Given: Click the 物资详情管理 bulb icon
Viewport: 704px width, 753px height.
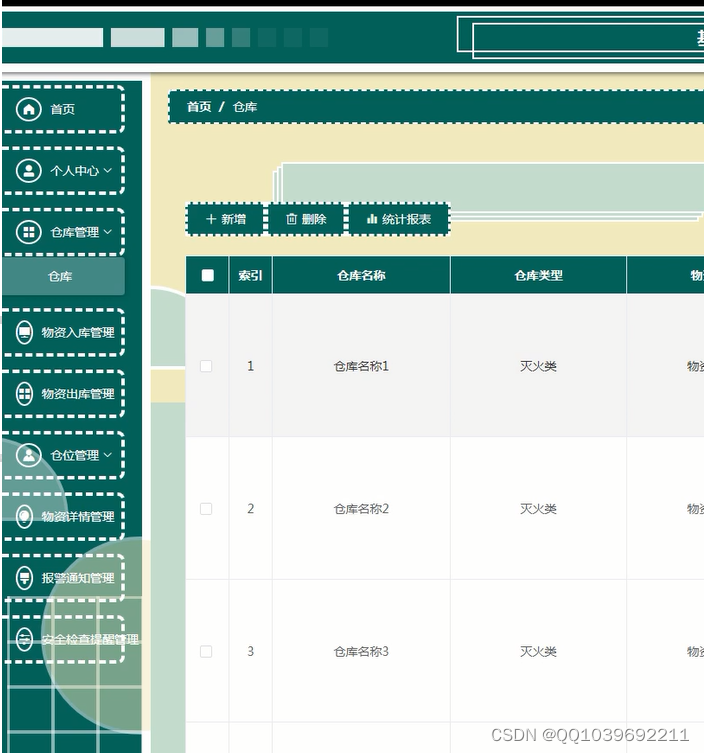Looking at the screenshot, I should pyautogui.click(x=24, y=517).
